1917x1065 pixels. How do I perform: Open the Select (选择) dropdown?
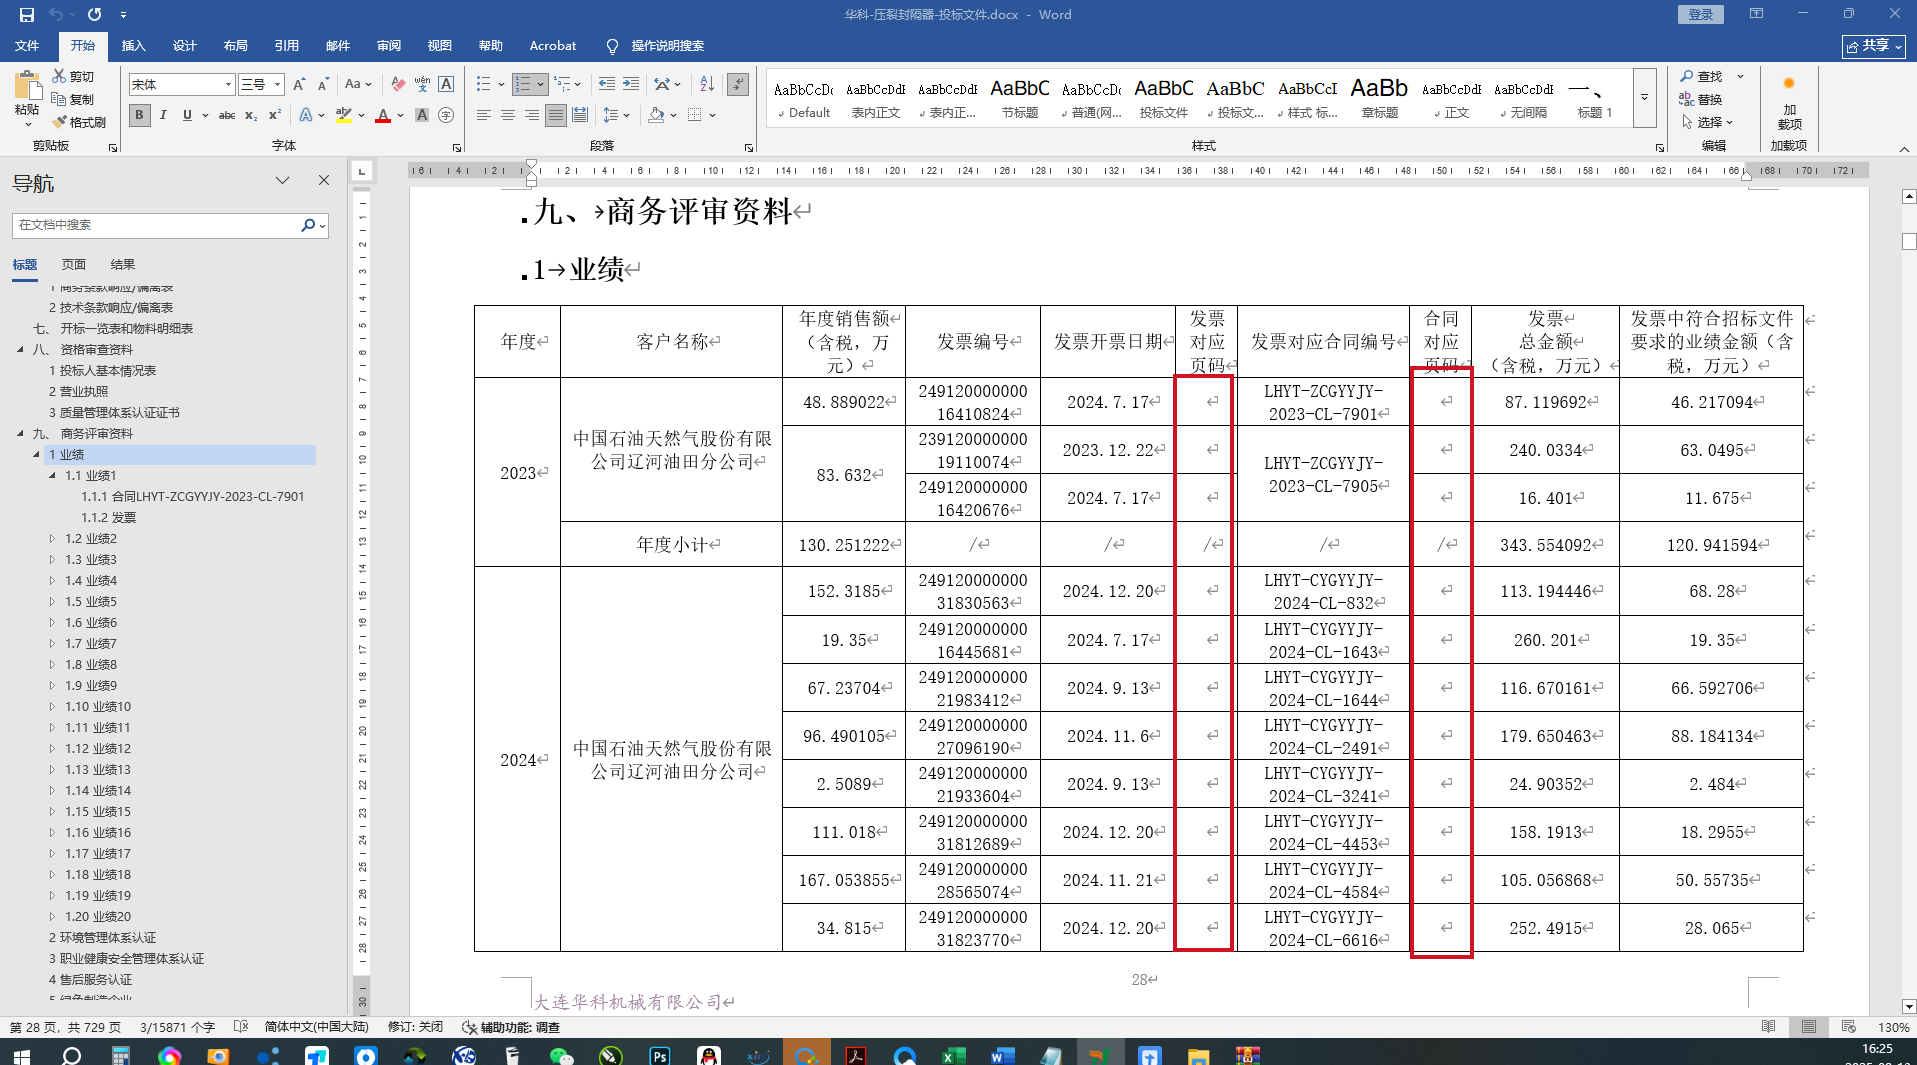1707,122
